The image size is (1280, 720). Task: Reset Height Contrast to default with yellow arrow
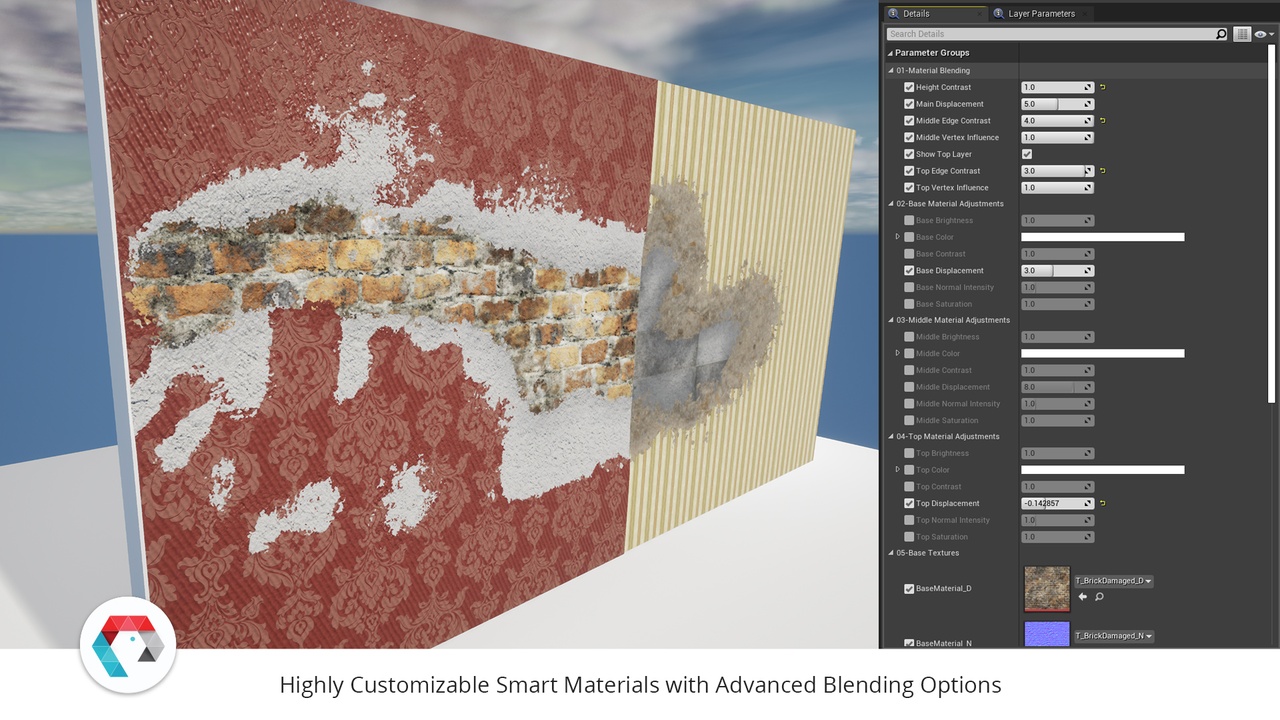(x=1103, y=87)
